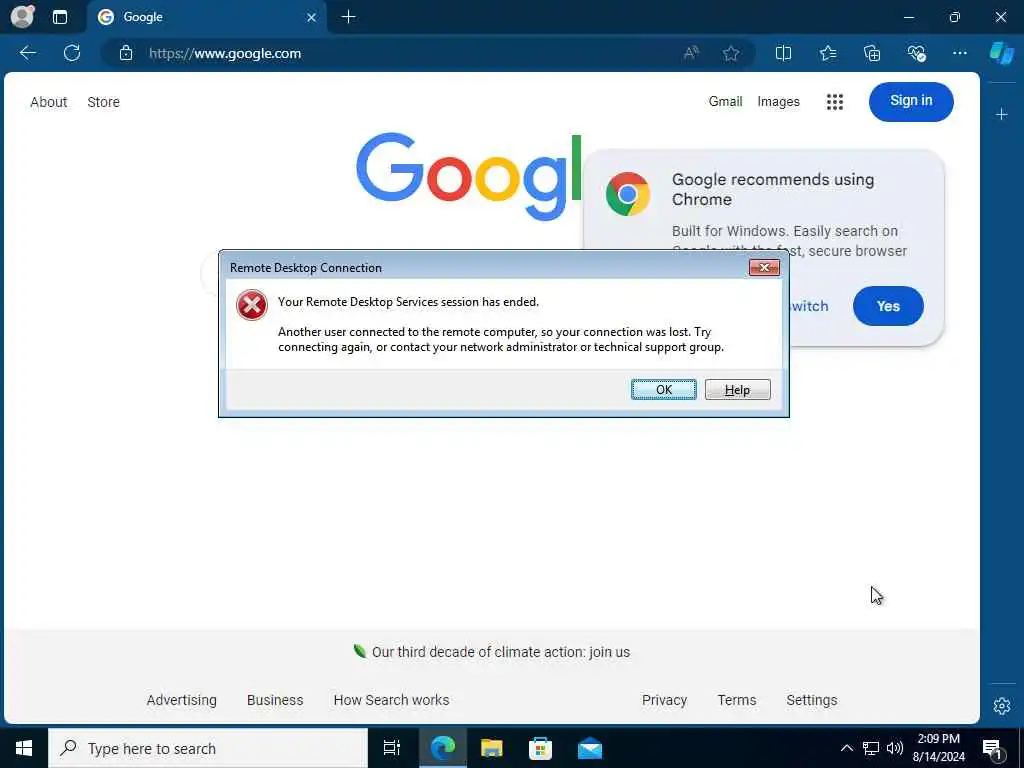Open Edge Settings and more menu
This screenshot has height=768, width=1024.
pos(959,53)
